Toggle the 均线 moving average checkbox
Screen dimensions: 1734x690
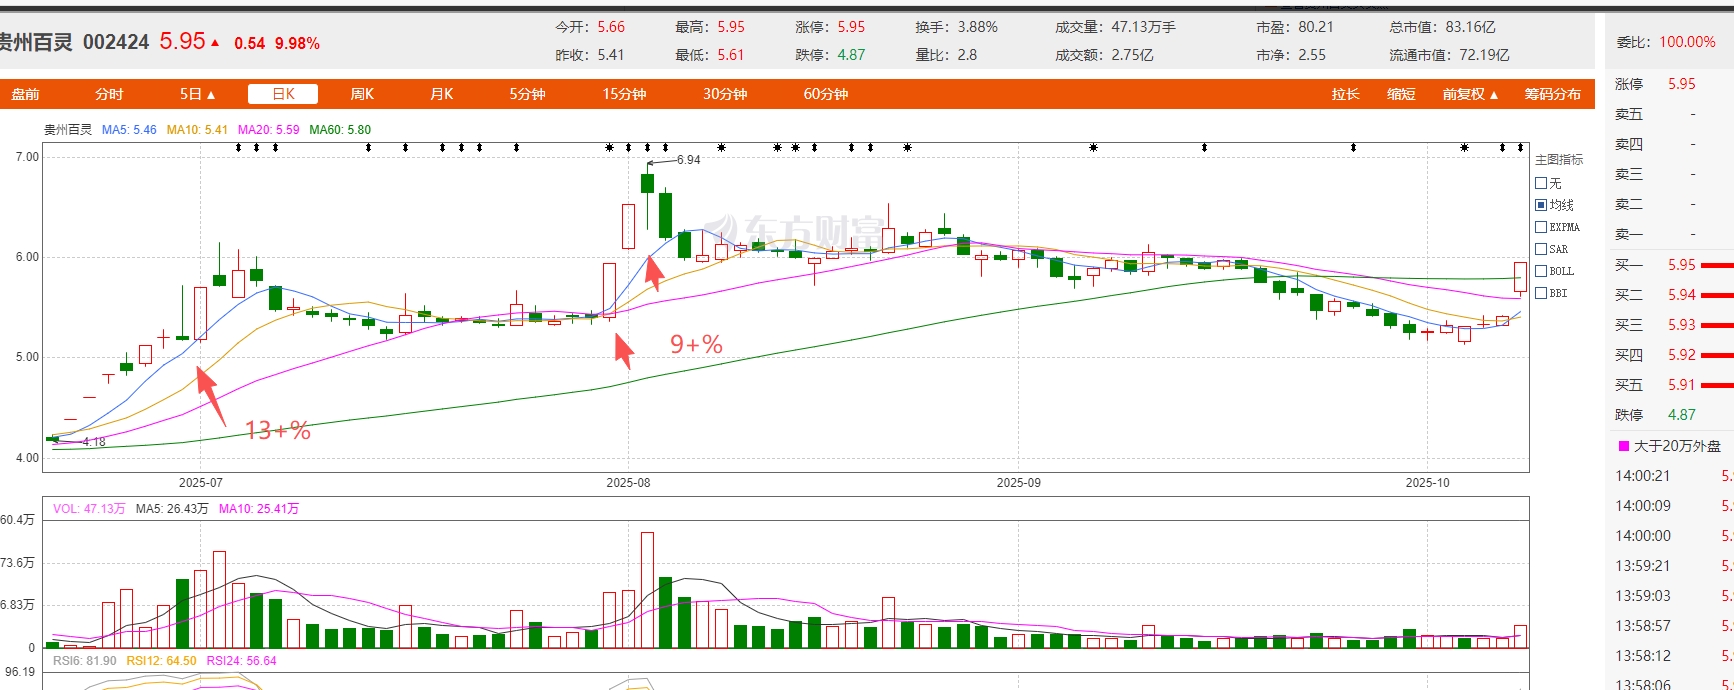[x=1541, y=205]
